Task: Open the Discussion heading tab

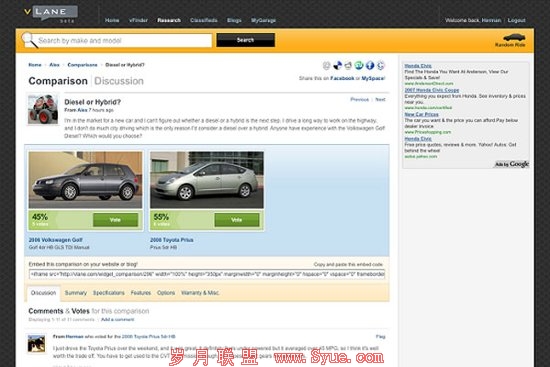Action: (119, 81)
